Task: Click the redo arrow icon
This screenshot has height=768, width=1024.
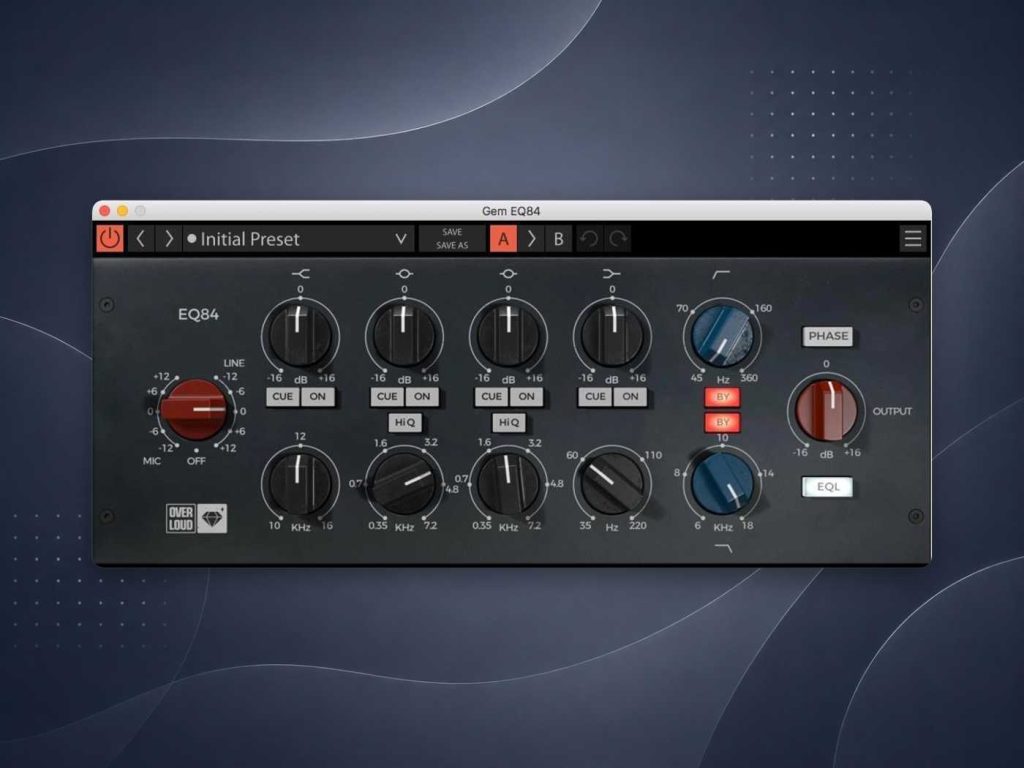Action: [617, 239]
